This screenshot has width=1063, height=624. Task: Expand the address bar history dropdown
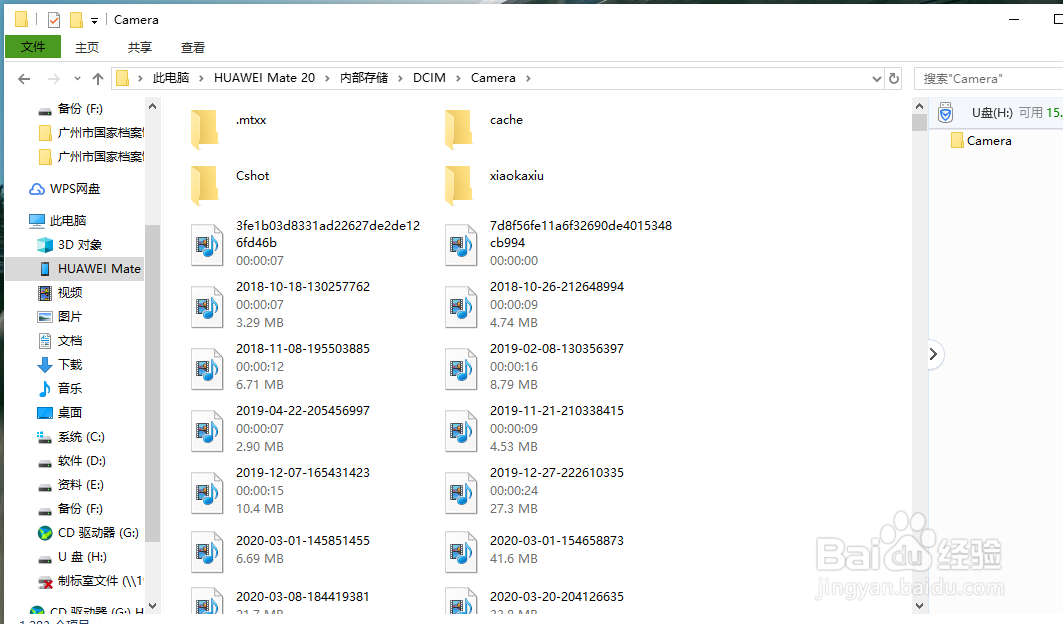coord(877,79)
